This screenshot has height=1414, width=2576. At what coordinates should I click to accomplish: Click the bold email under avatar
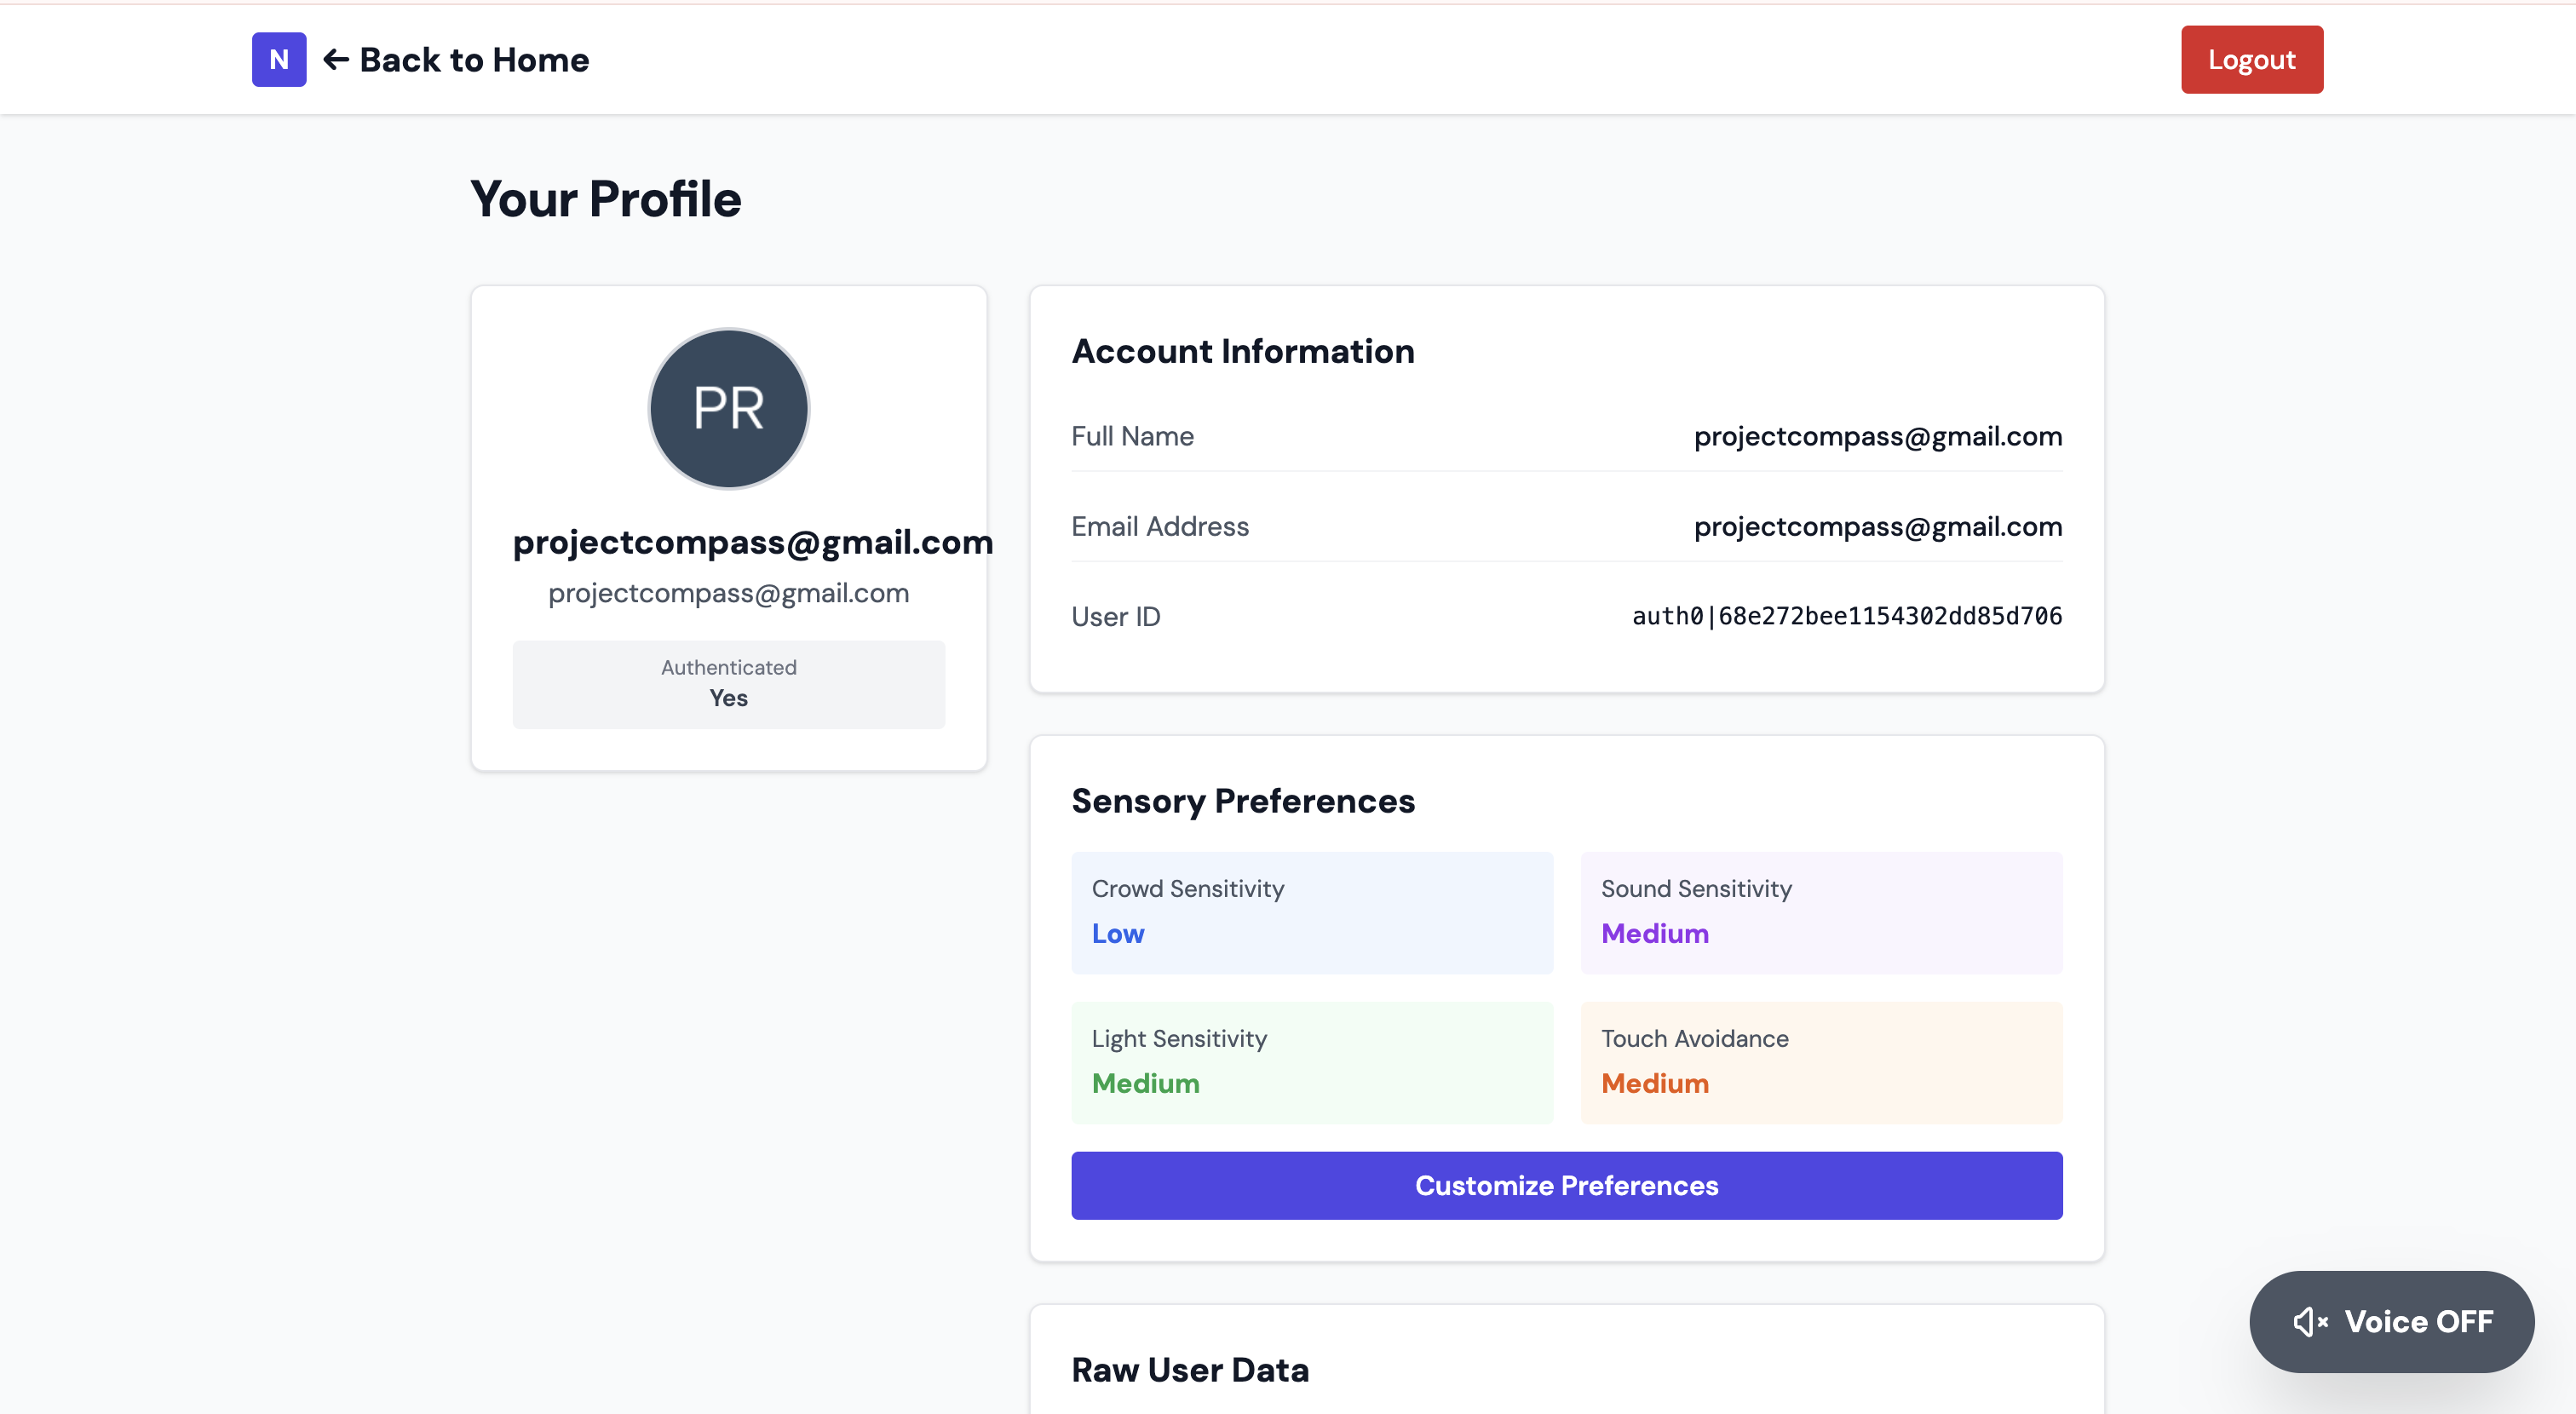coord(752,541)
